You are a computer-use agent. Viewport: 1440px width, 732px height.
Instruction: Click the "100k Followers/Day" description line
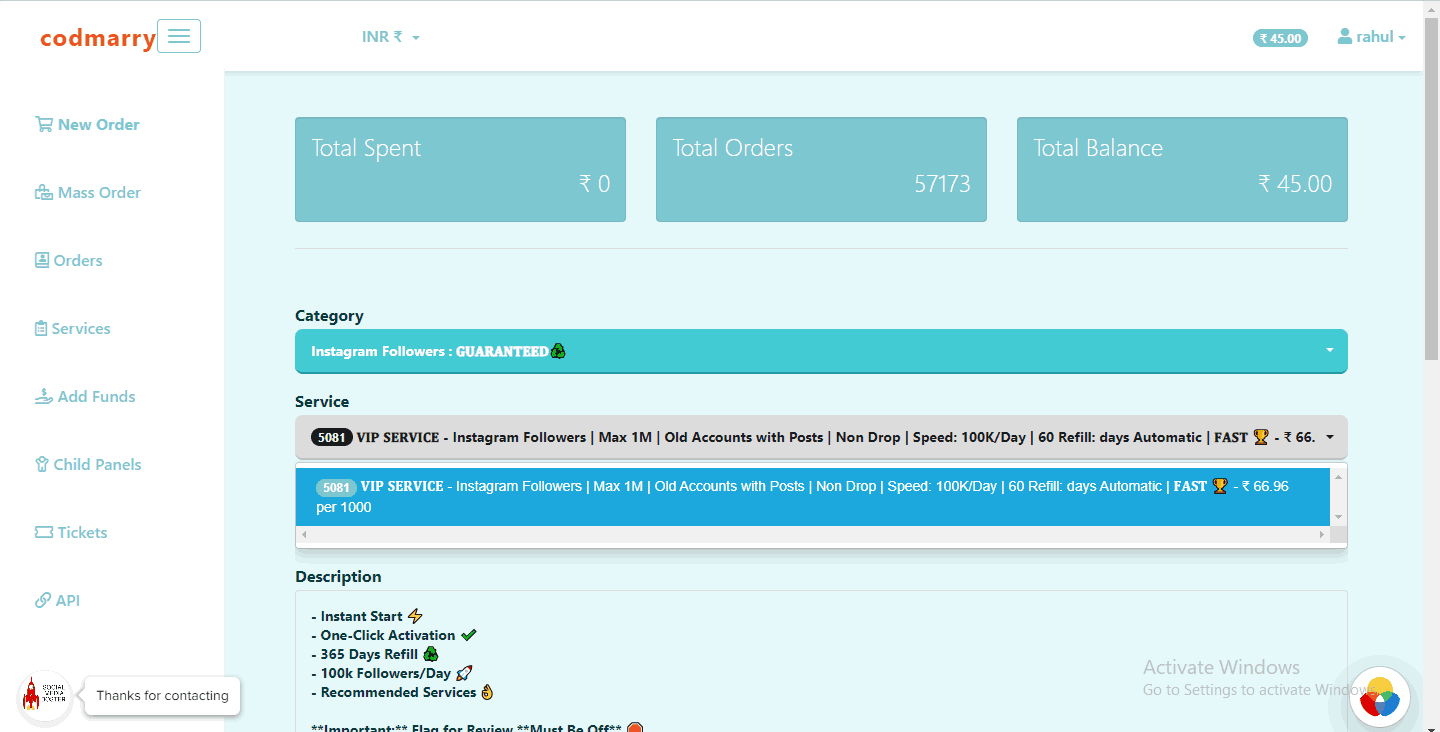391,673
